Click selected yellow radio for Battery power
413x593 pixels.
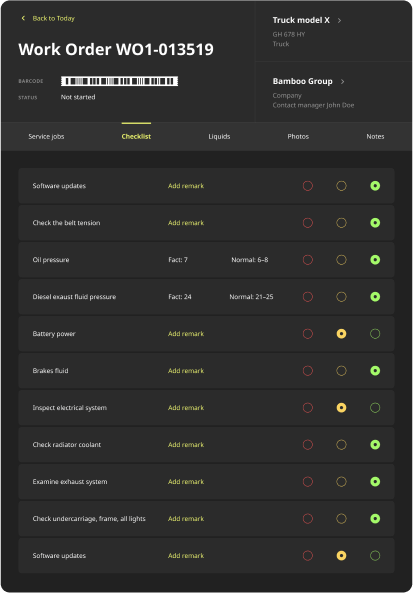click(342, 334)
